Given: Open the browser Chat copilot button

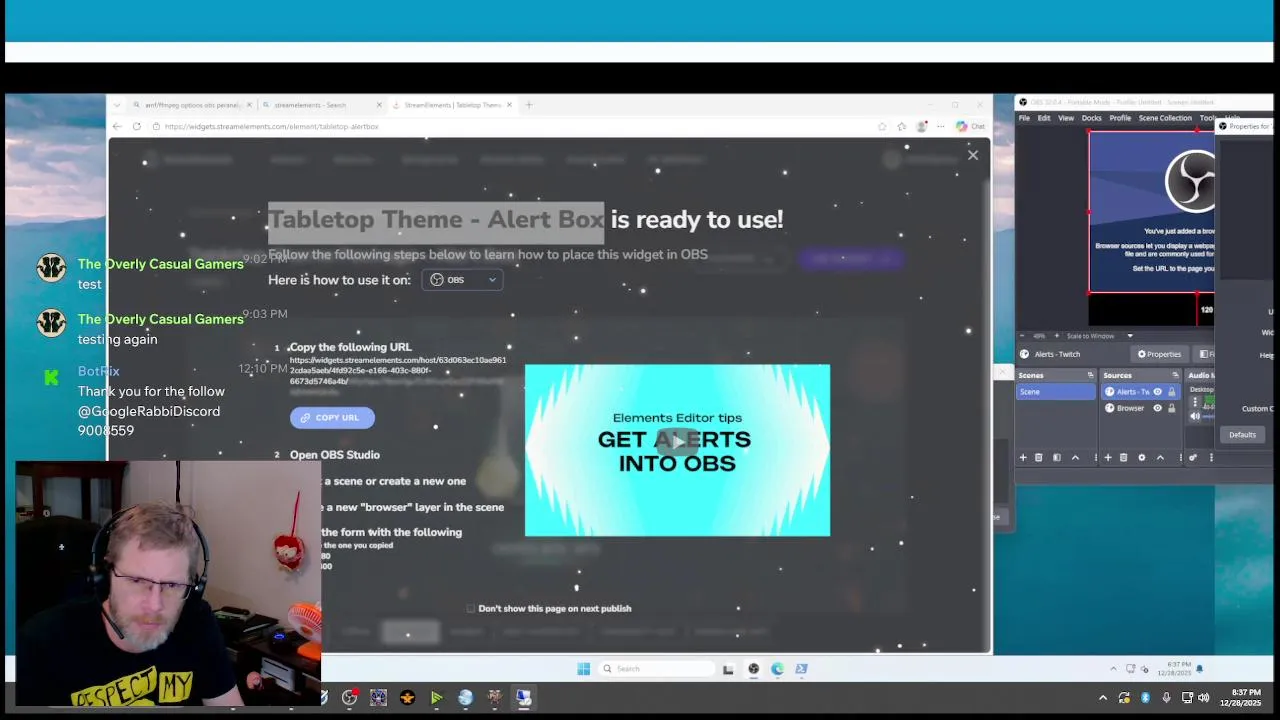Looking at the screenshot, I should [970, 127].
